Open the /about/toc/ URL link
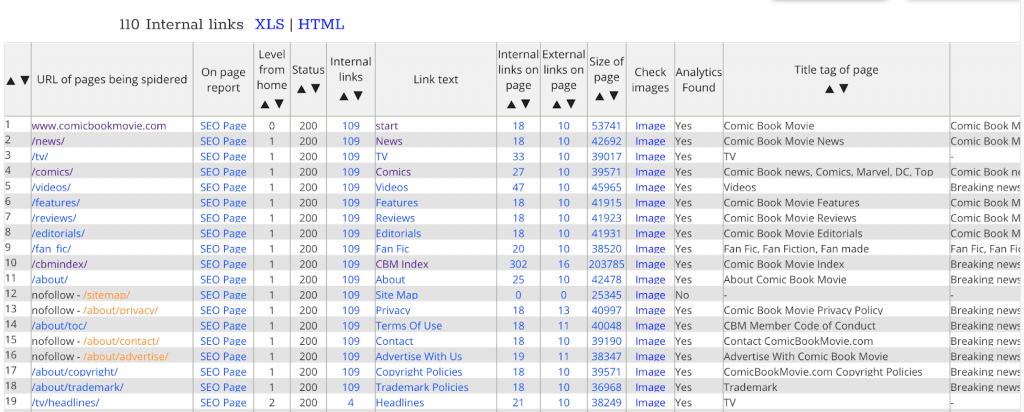 tap(59, 326)
